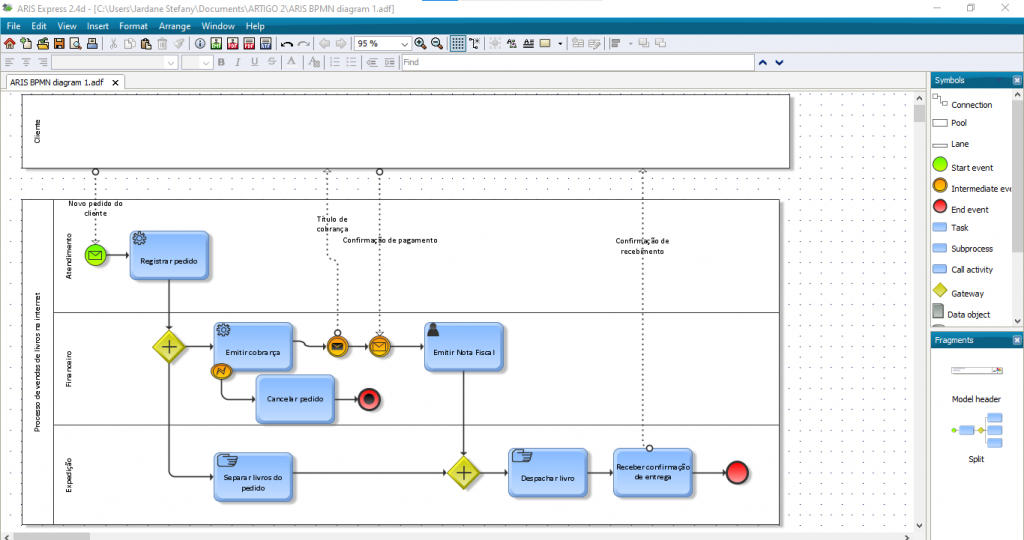Click the Undo arrow icon
Screen dimensions: 1024x540
287,44
